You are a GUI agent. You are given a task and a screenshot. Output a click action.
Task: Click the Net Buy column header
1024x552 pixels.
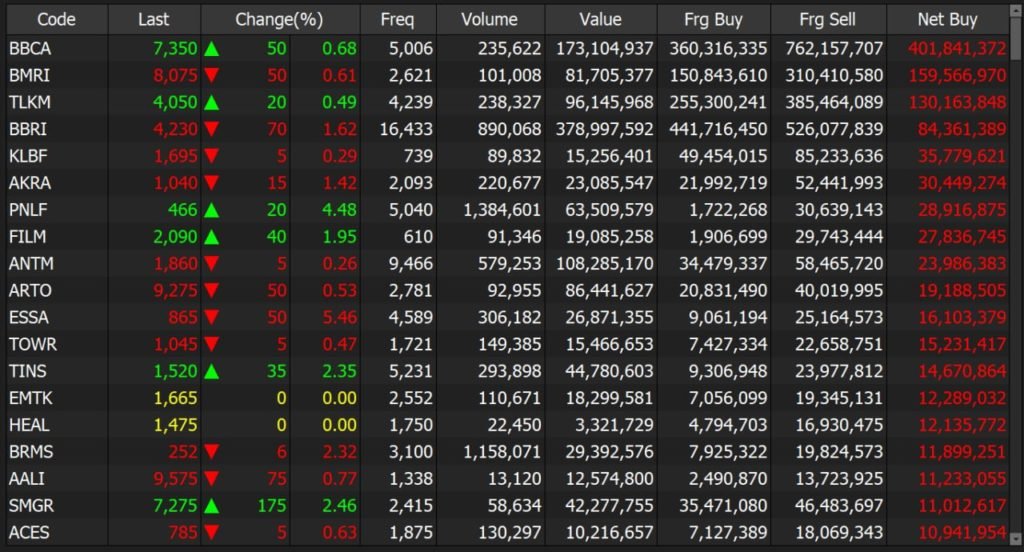coord(948,20)
